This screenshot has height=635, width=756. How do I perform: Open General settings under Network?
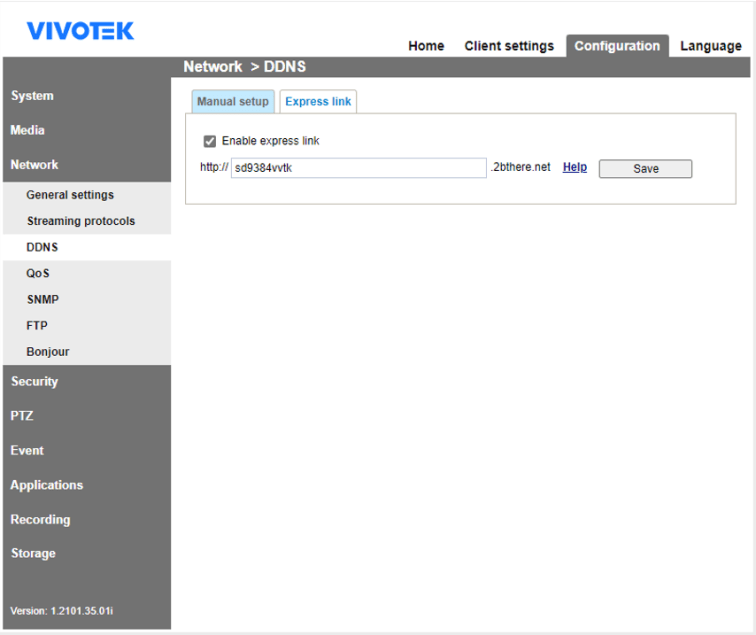point(70,195)
